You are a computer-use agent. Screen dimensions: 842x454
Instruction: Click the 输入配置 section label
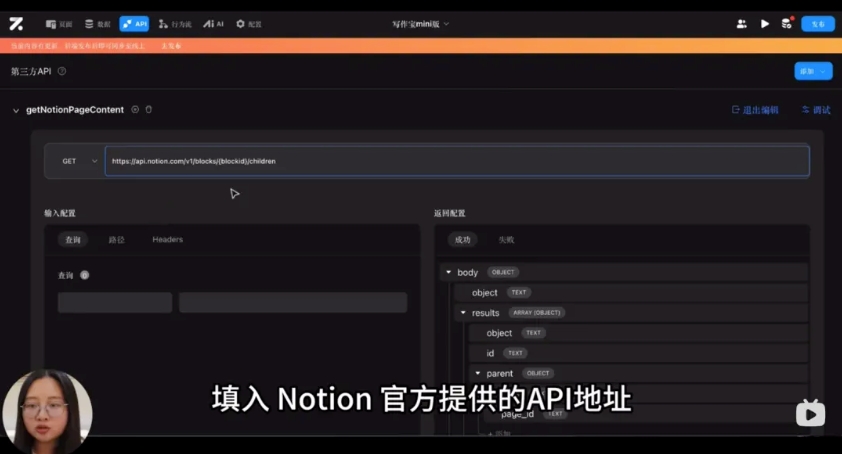(x=60, y=213)
